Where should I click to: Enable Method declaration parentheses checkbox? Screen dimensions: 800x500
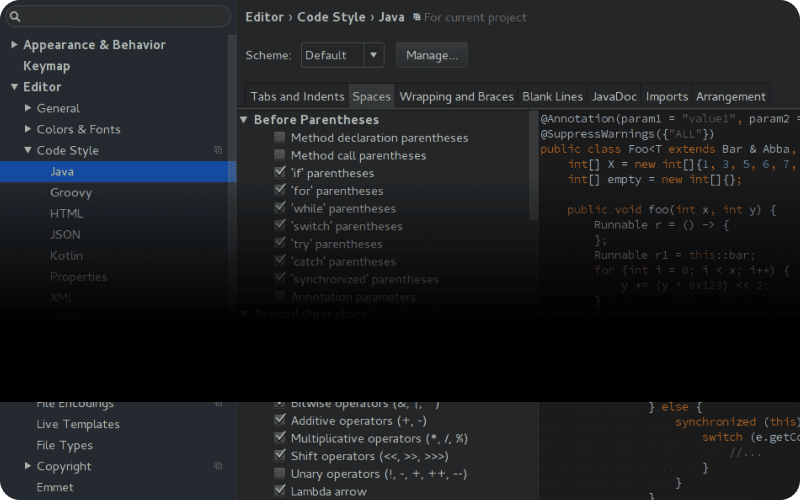tap(280, 138)
